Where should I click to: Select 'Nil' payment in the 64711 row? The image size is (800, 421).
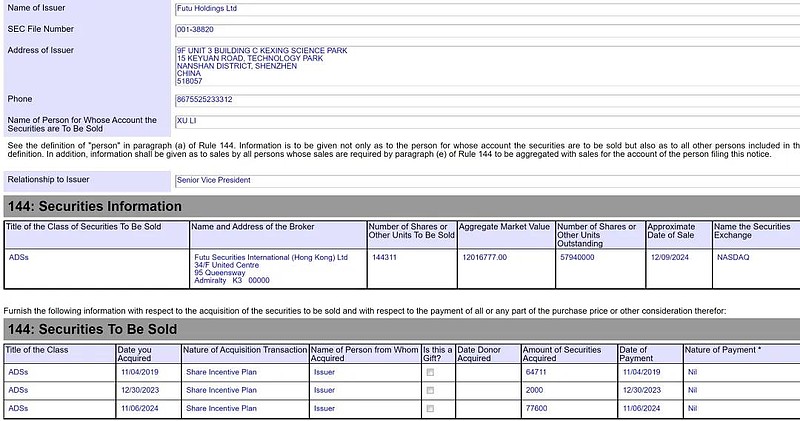tap(692, 372)
